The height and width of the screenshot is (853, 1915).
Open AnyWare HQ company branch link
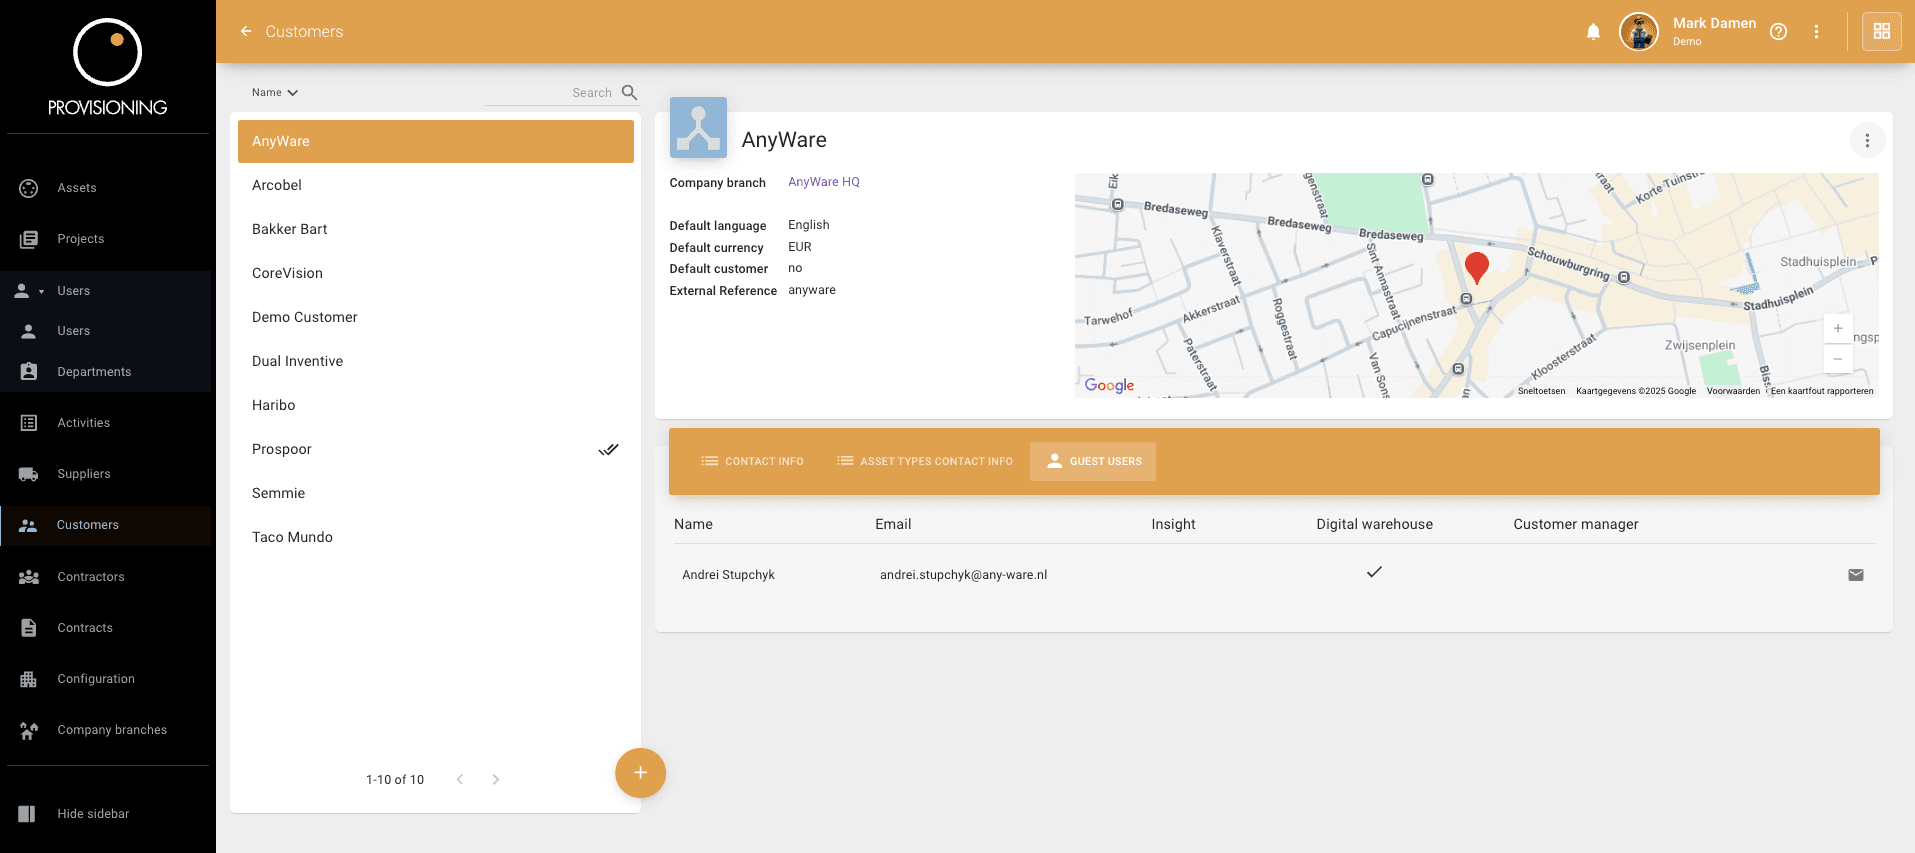click(x=824, y=182)
